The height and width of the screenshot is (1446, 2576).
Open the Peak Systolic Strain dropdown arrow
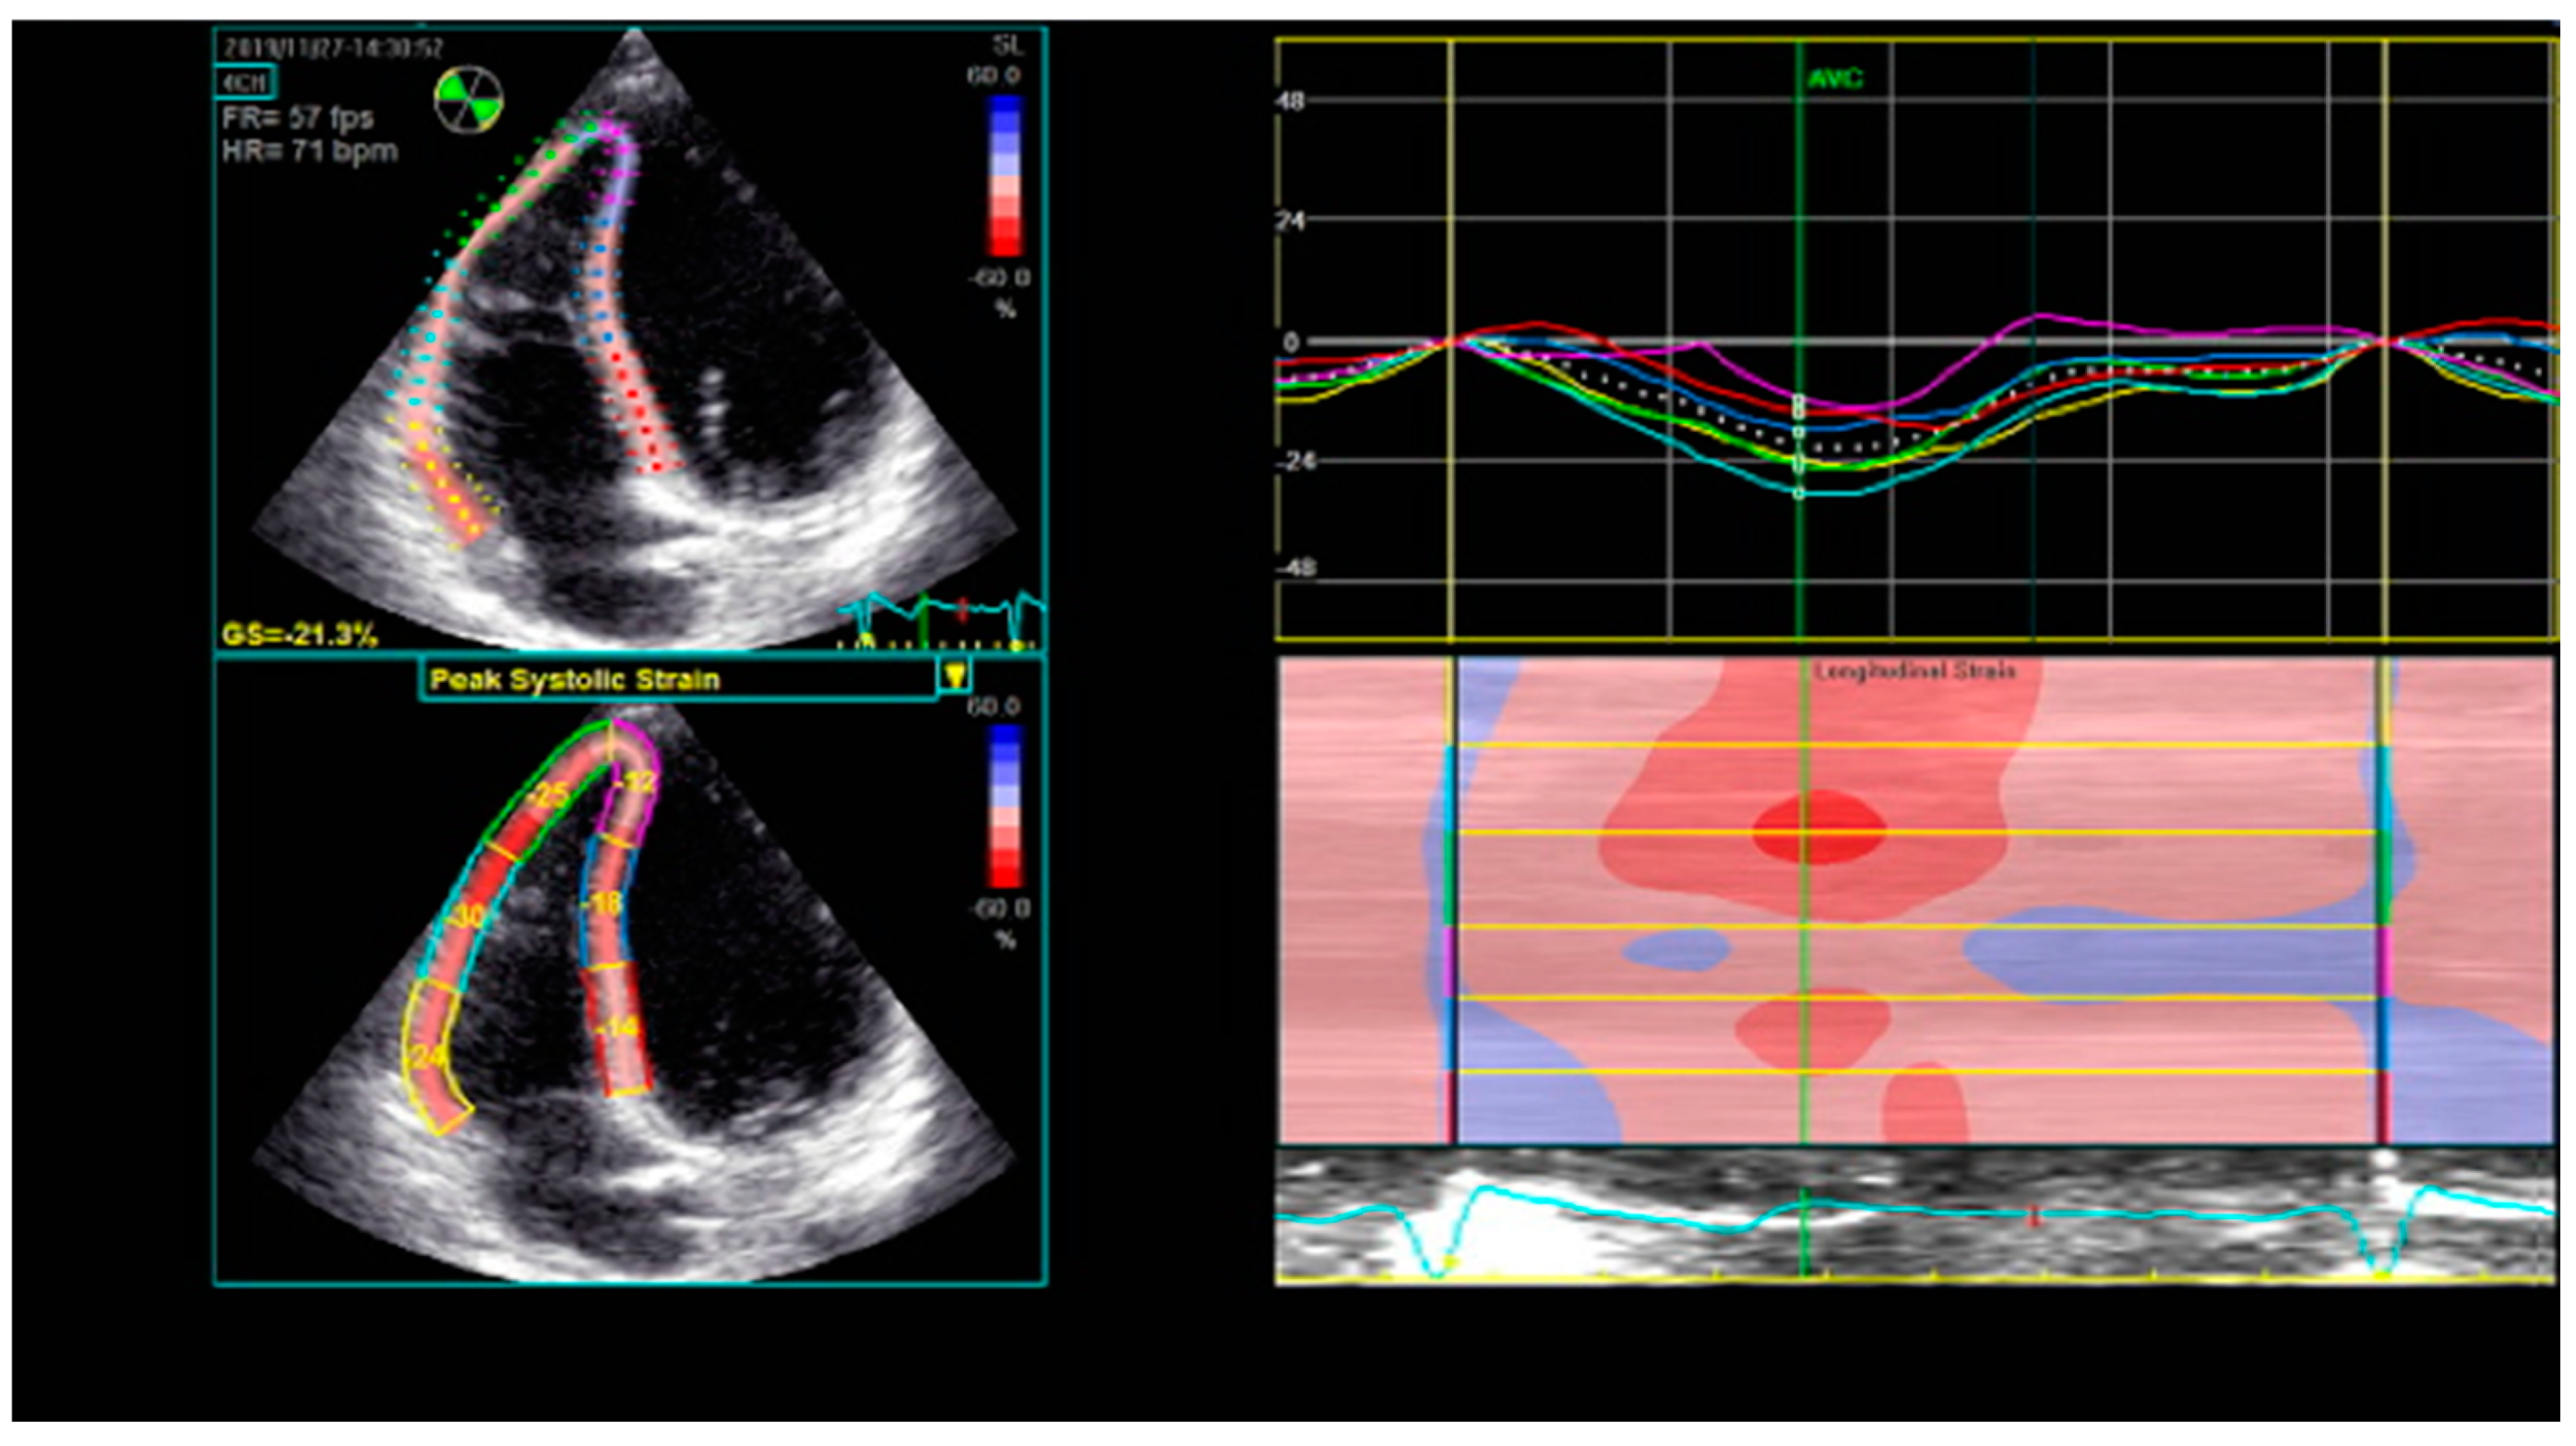955,677
